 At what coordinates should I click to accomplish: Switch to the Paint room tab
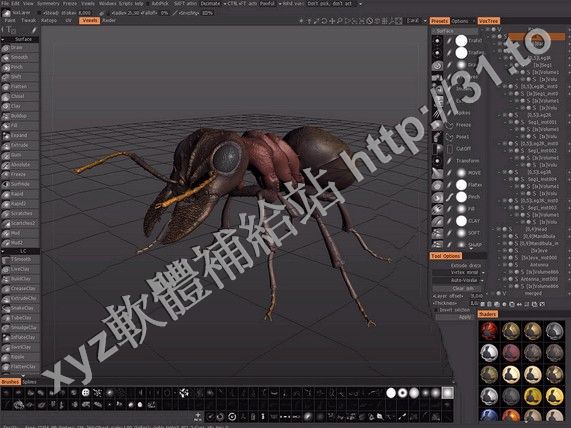[x=10, y=20]
